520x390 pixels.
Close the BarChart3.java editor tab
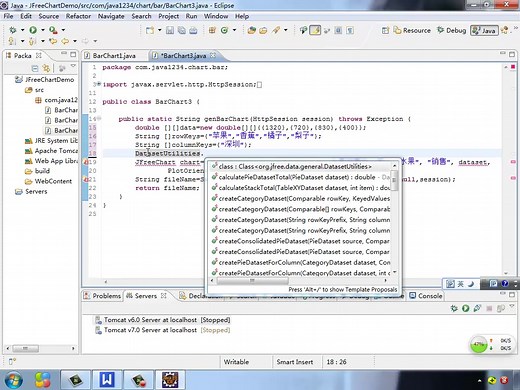click(213, 55)
